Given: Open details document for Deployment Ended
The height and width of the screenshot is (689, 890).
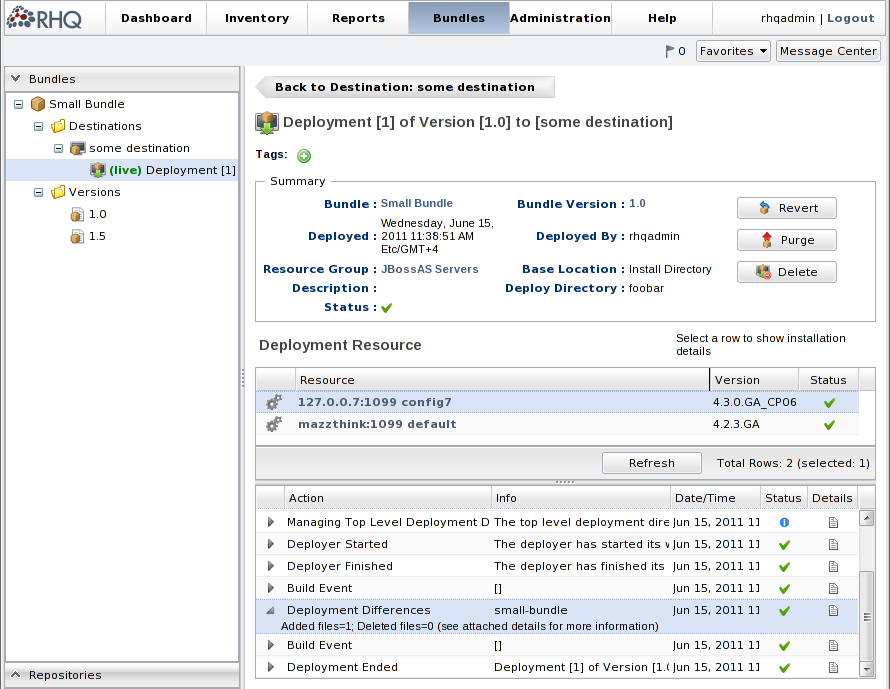Looking at the screenshot, I should [x=833, y=667].
